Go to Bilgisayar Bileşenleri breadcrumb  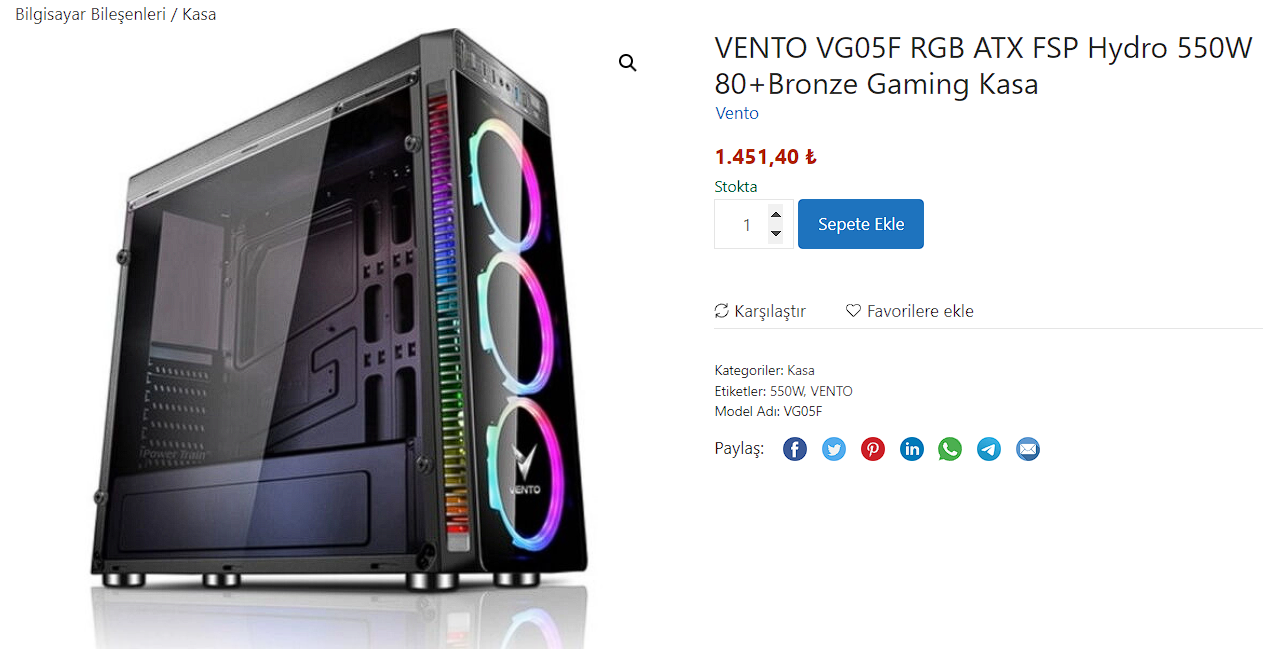(x=90, y=14)
